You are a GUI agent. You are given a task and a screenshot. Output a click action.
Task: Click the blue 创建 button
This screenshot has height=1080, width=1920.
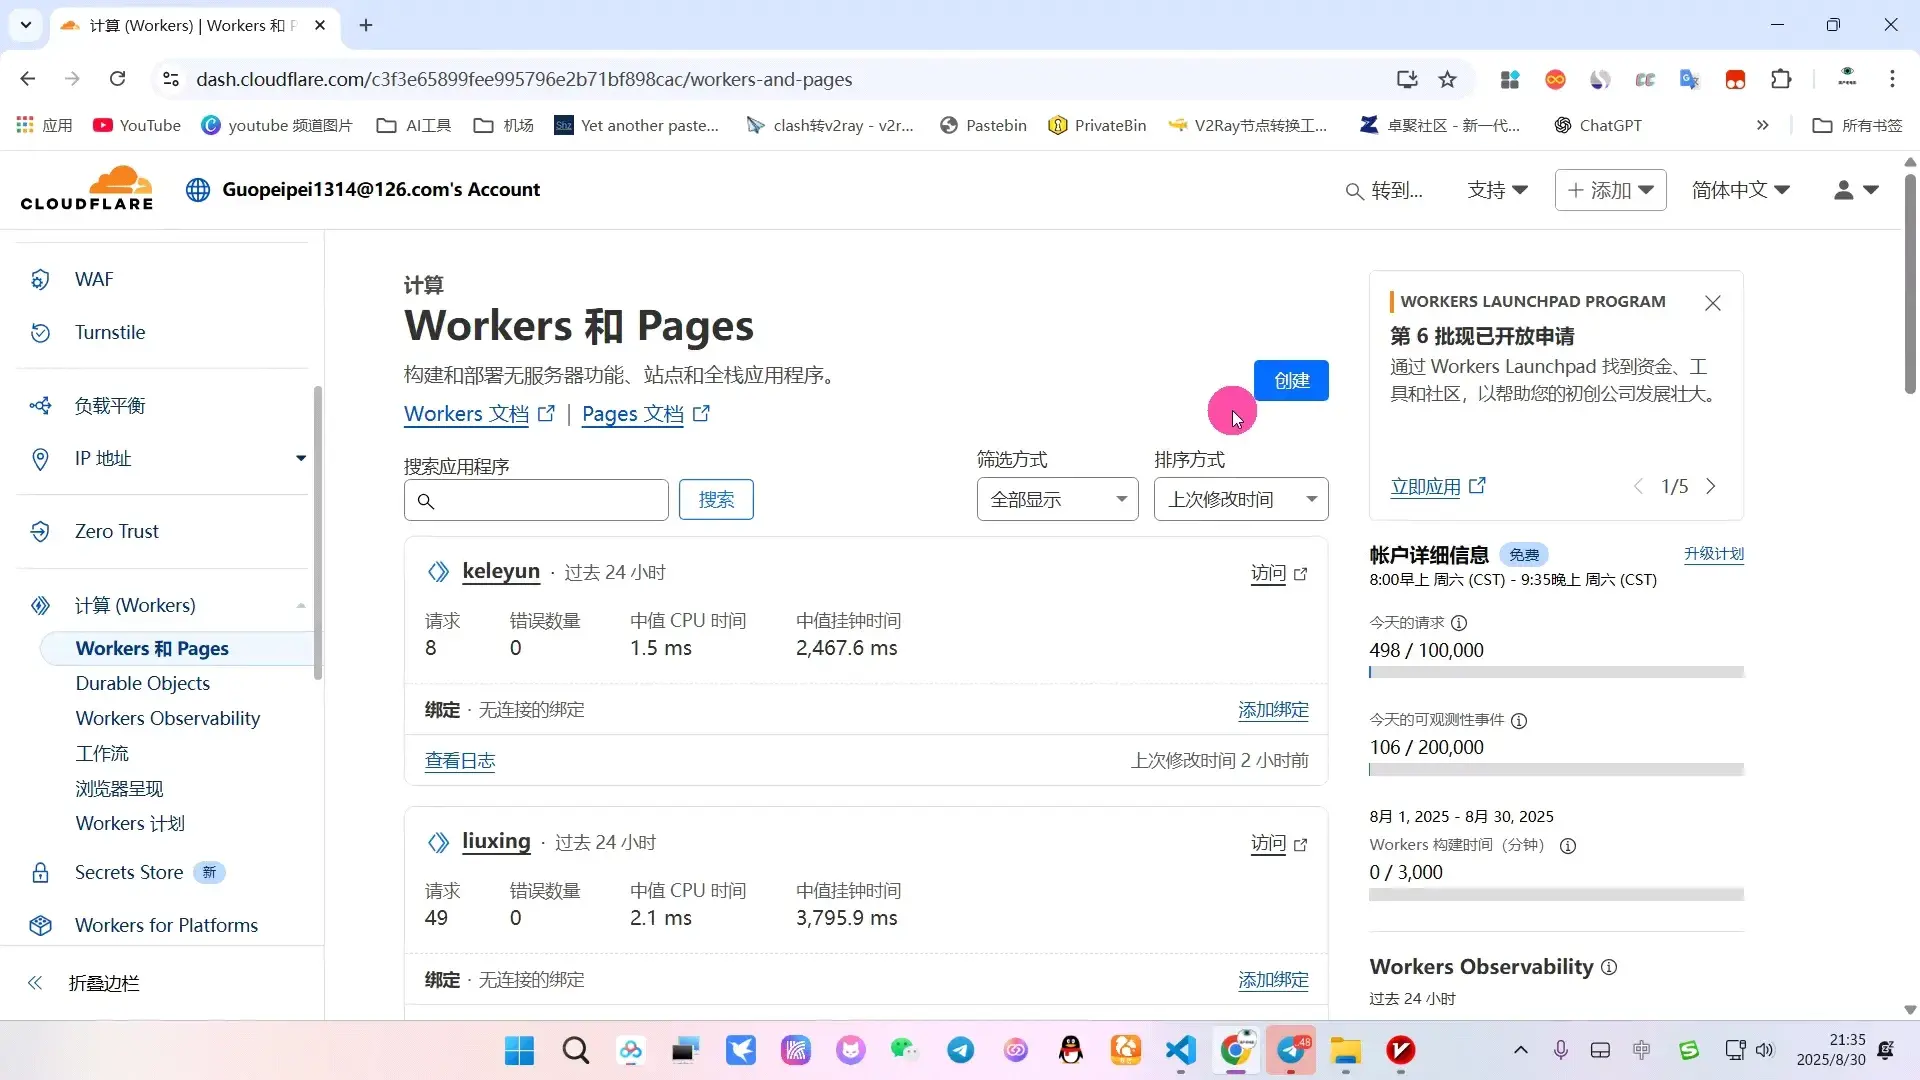[x=1291, y=380]
